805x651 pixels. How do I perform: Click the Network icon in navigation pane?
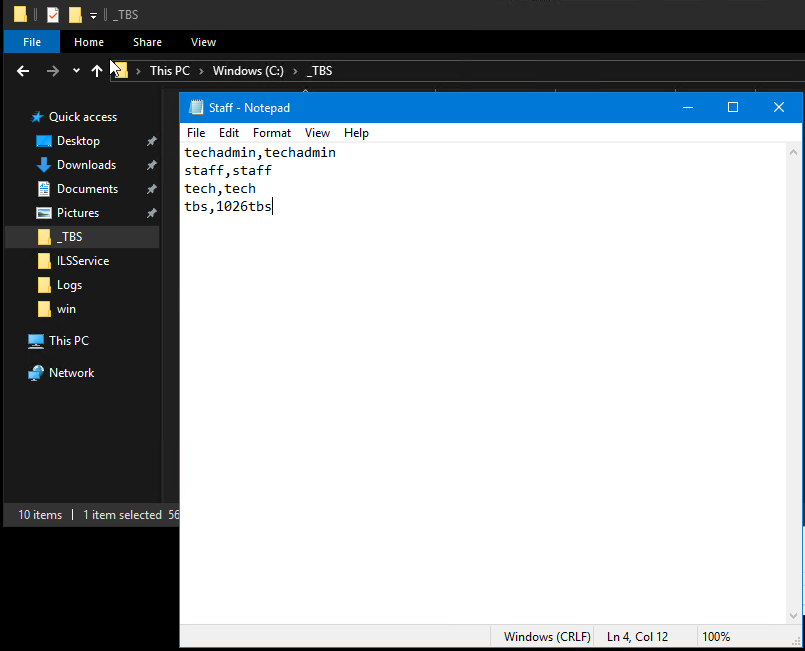coord(36,373)
